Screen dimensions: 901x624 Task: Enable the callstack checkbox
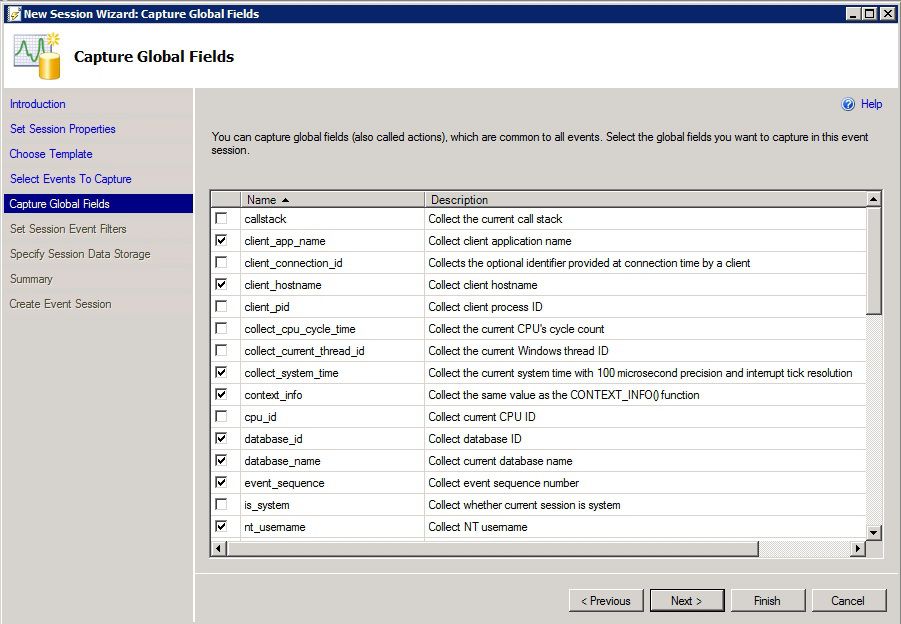(221, 218)
